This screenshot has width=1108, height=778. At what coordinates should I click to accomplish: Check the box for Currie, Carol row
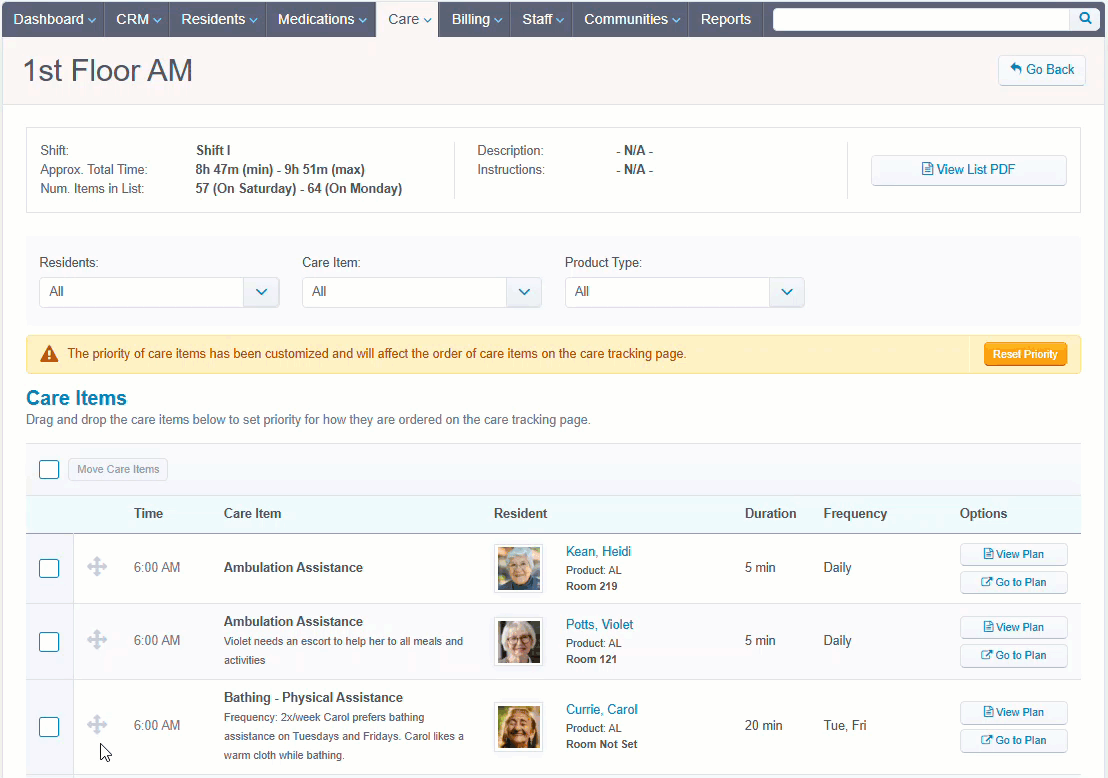[x=49, y=726]
